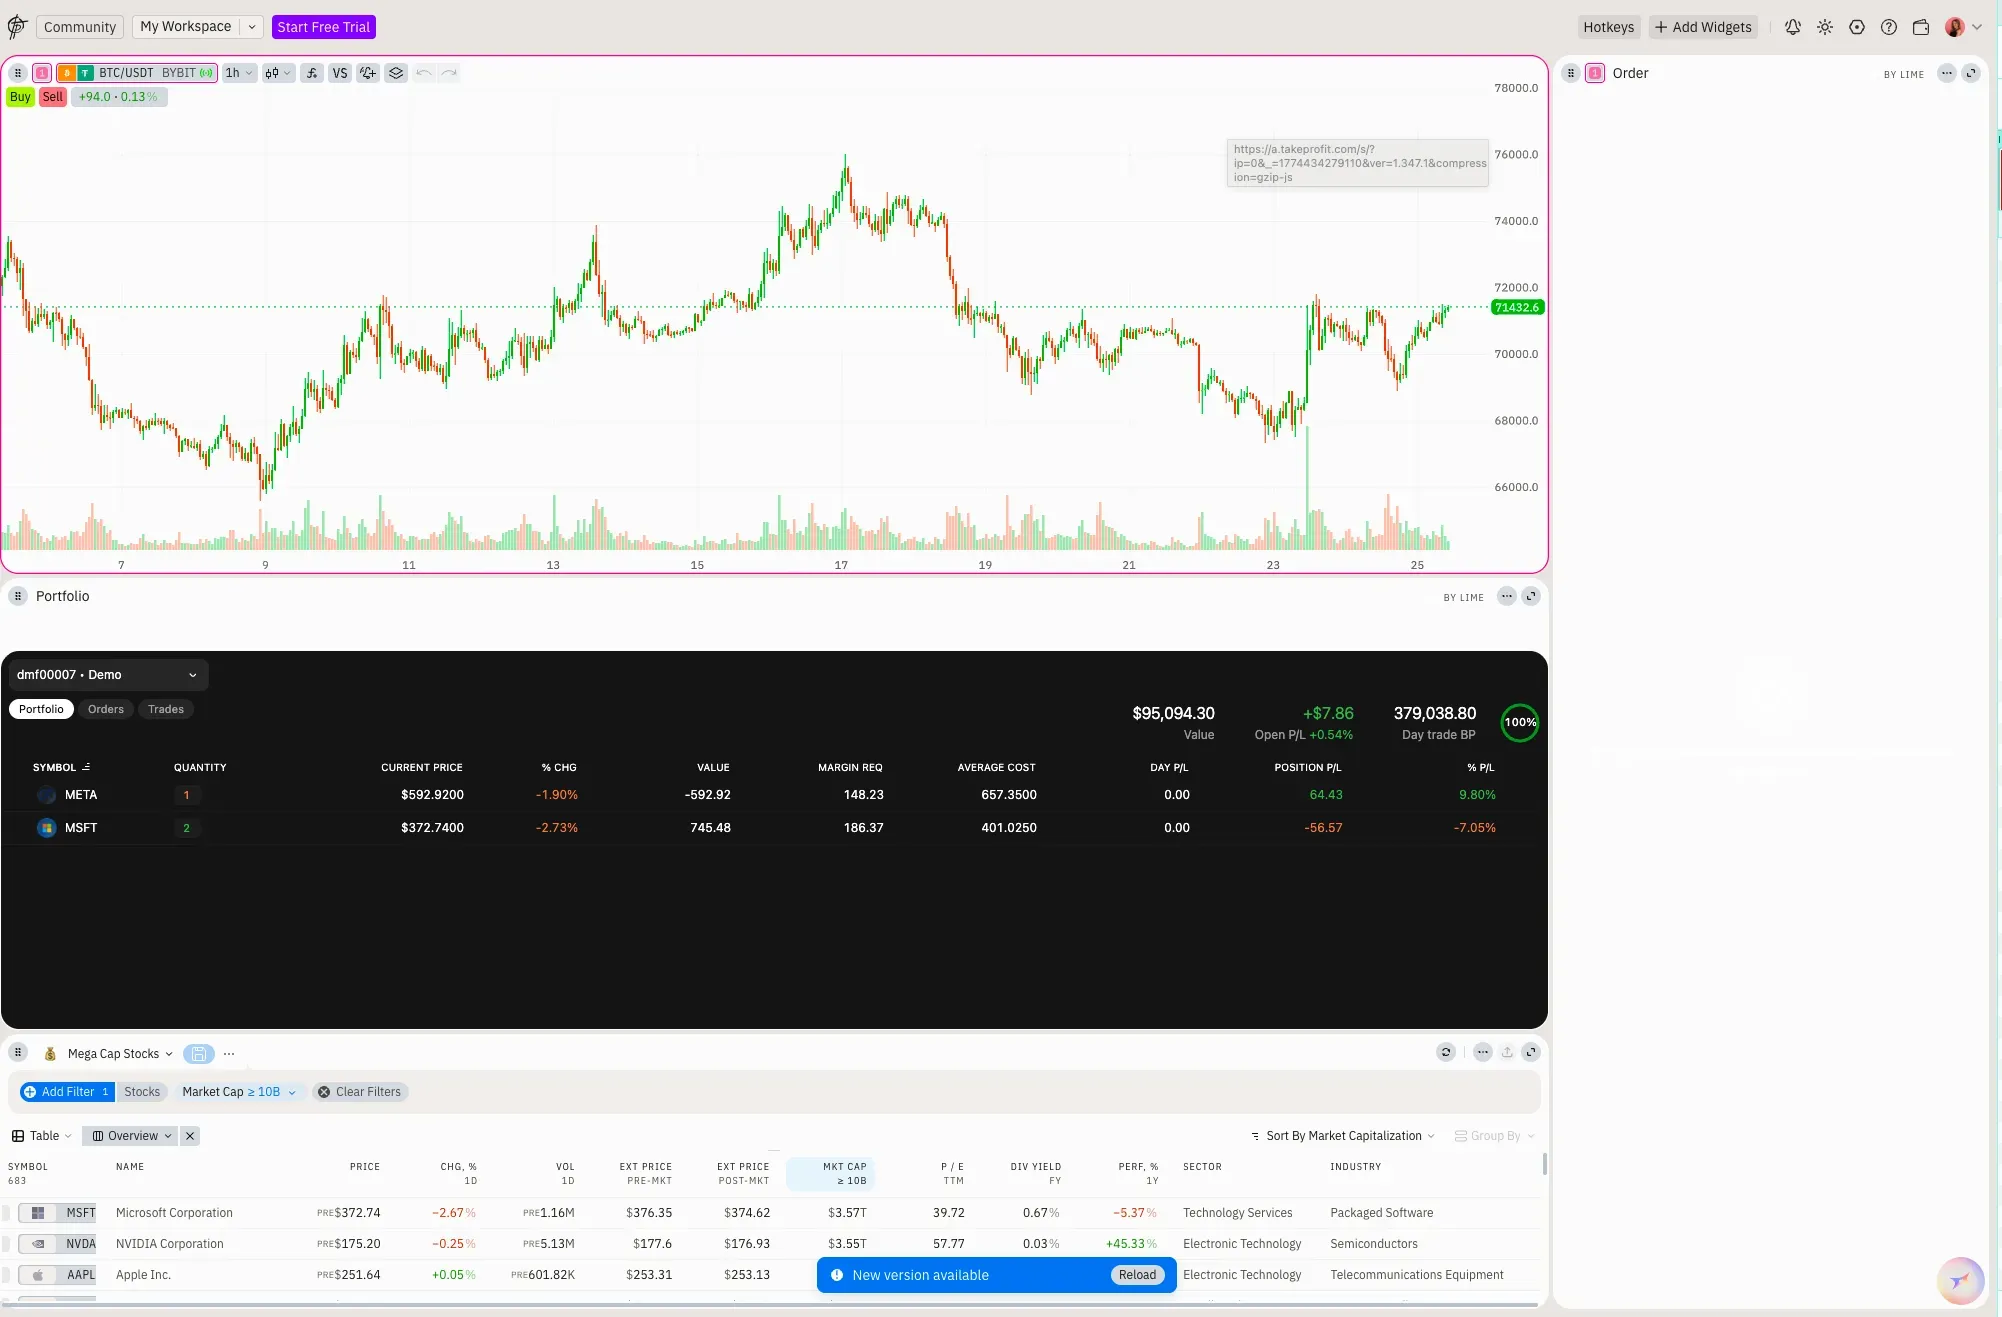Click the VS compare symbols button
This screenshot has width=2002, height=1317.
(x=340, y=73)
